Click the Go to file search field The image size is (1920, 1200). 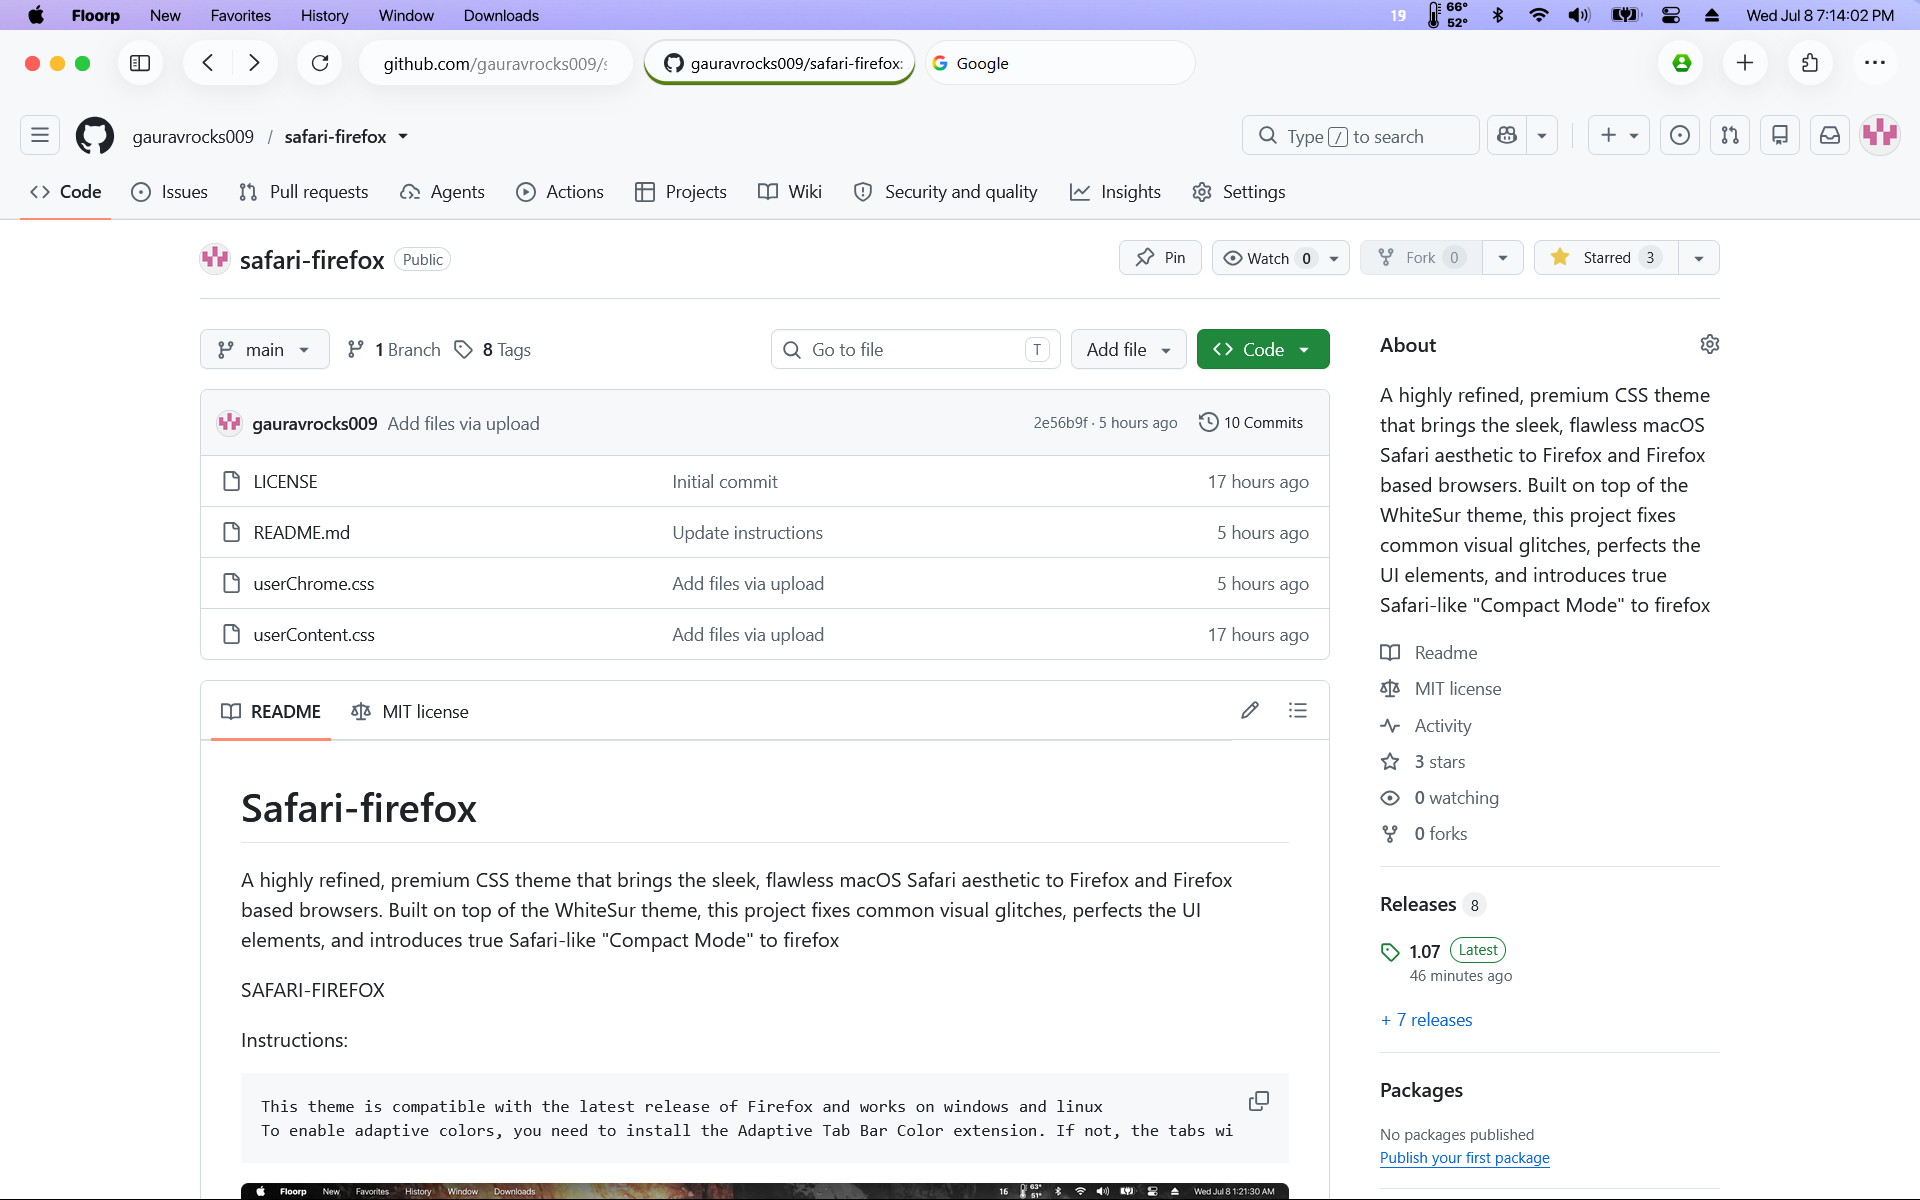pyautogui.click(x=915, y=349)
